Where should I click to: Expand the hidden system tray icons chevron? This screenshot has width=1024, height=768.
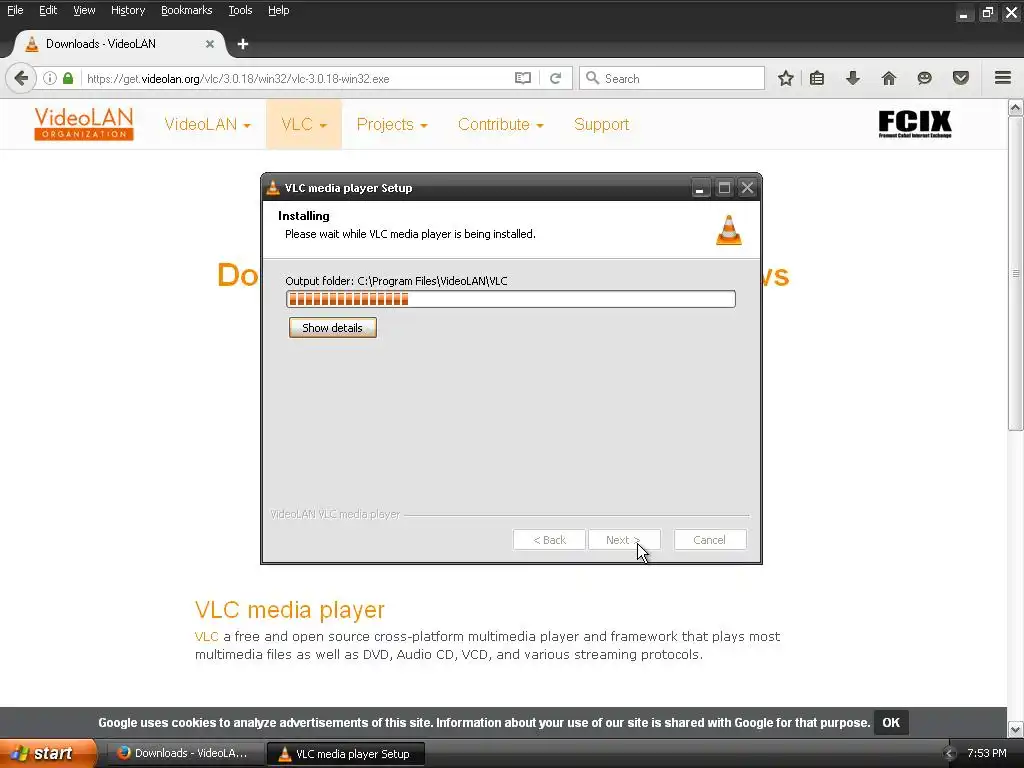click(949, 754)
